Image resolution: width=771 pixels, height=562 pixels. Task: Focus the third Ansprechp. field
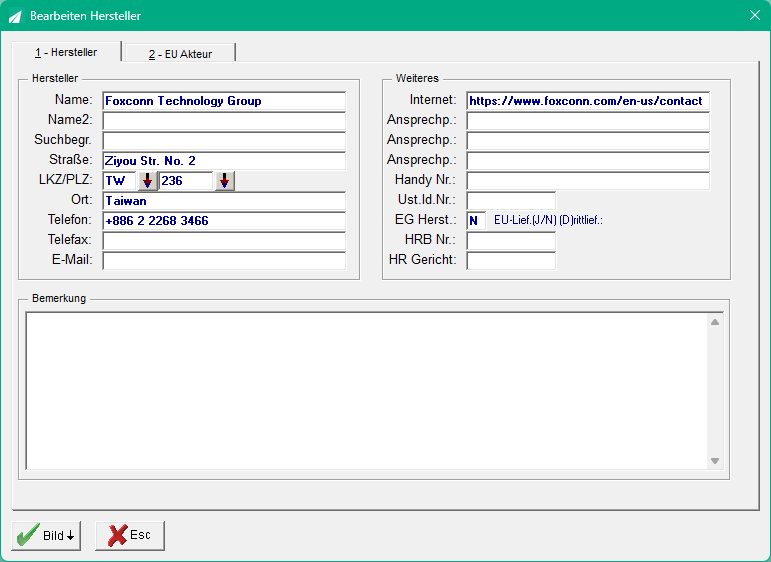pyautogui.click(x=588, y=161)
